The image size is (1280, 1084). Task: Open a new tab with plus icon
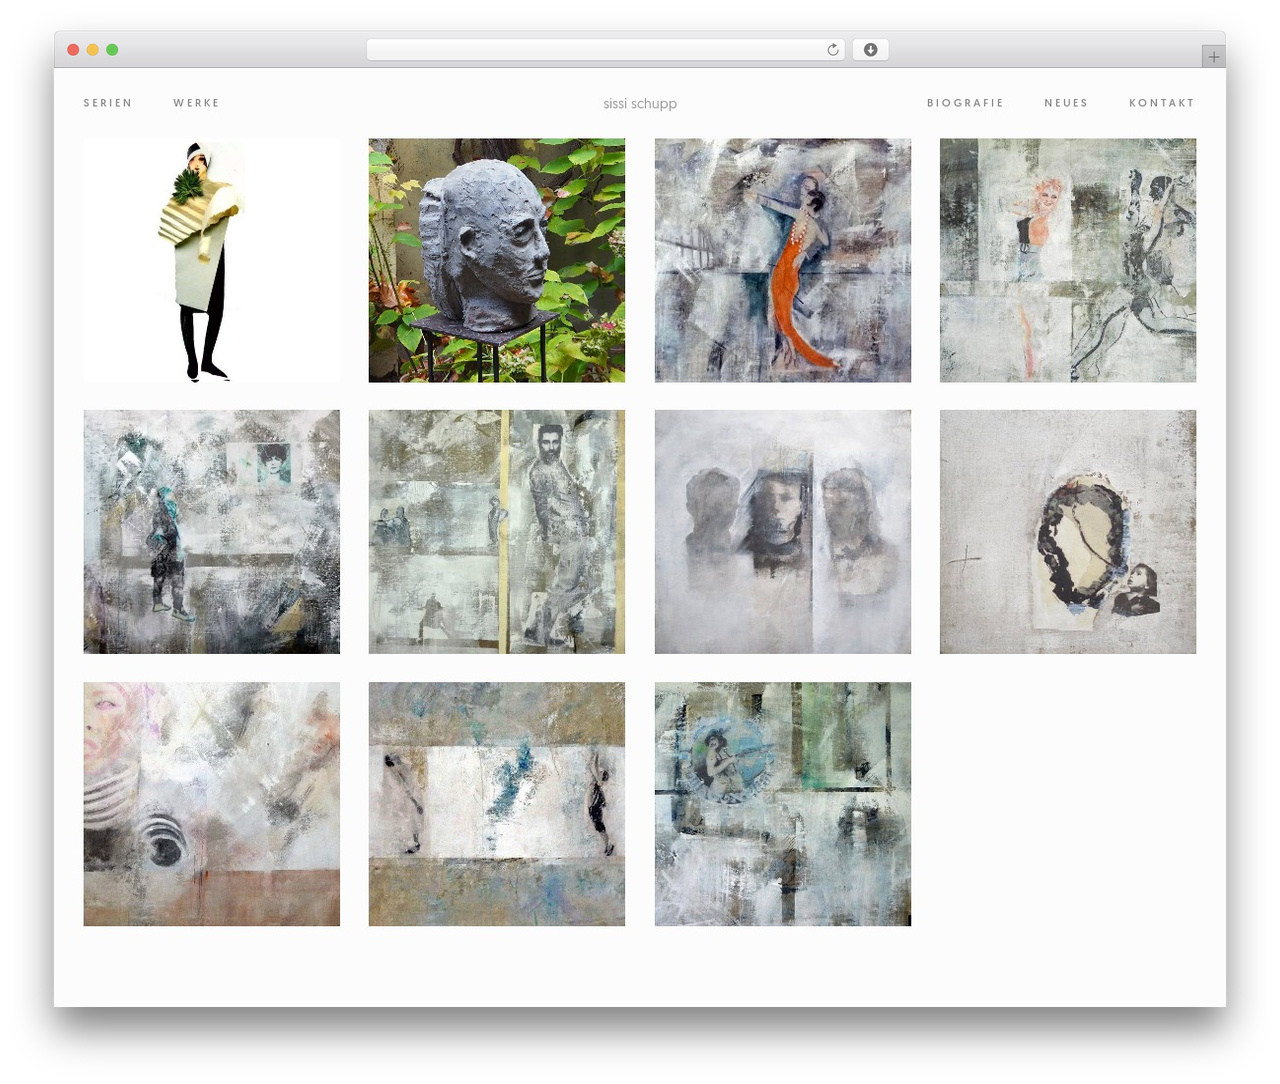point(1213,57)
